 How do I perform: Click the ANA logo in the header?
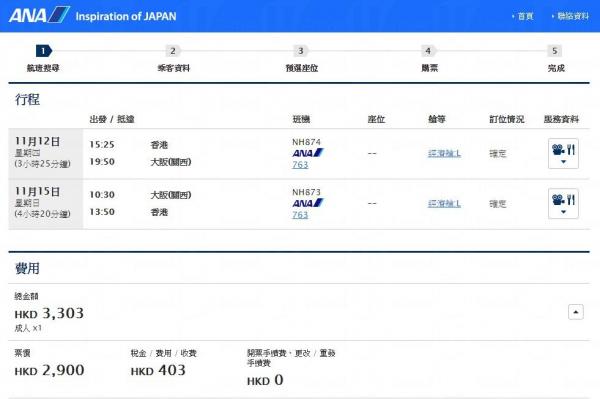pyautogui.click(x=39, y=15)
